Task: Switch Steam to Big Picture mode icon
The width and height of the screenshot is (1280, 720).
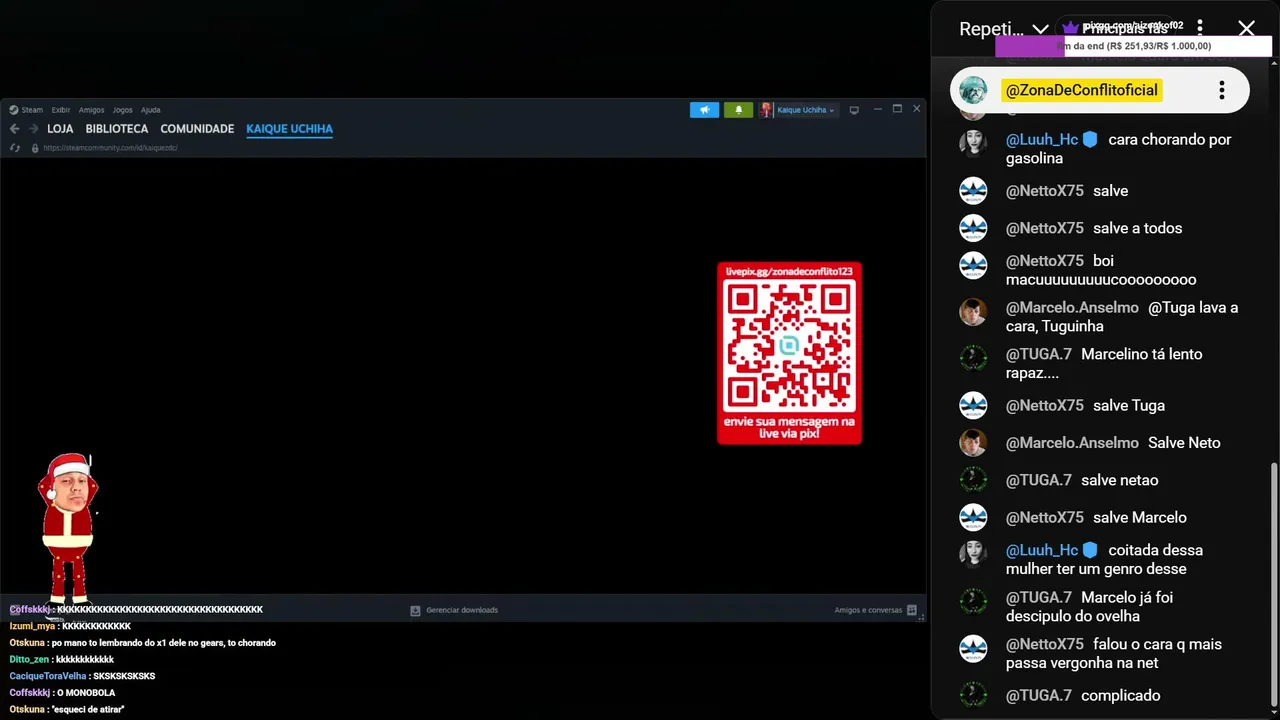Action: click(854, 110)
